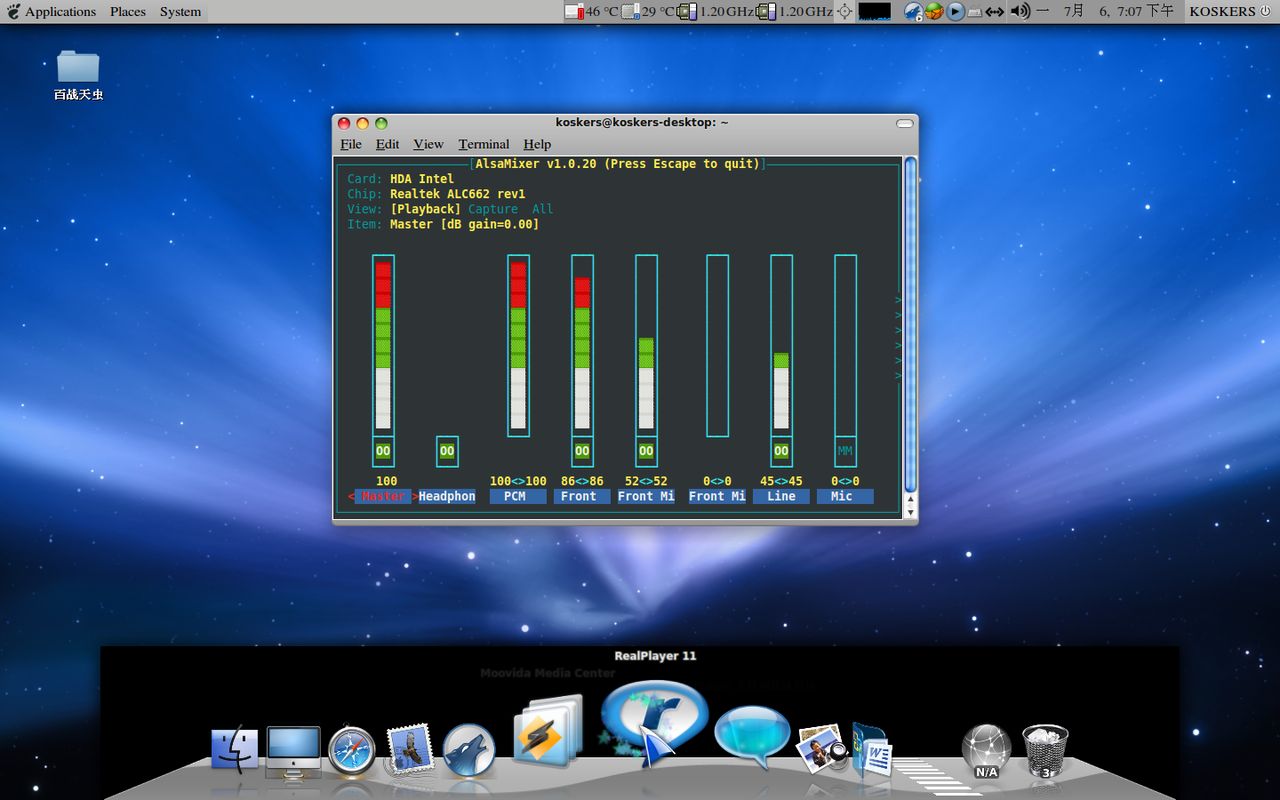Expand the Places menu
Image resolution: width=1280 pixels, height=800 pixels.
(x=127, y=11)
